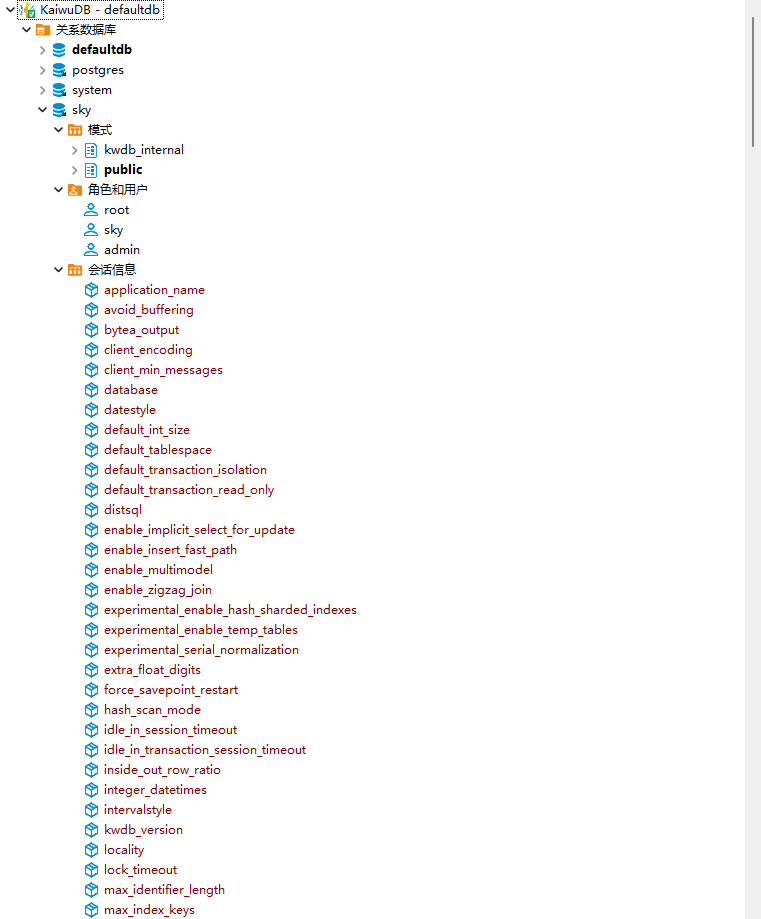
Task: Collapse the sky database node
Action: click(42, 110)
